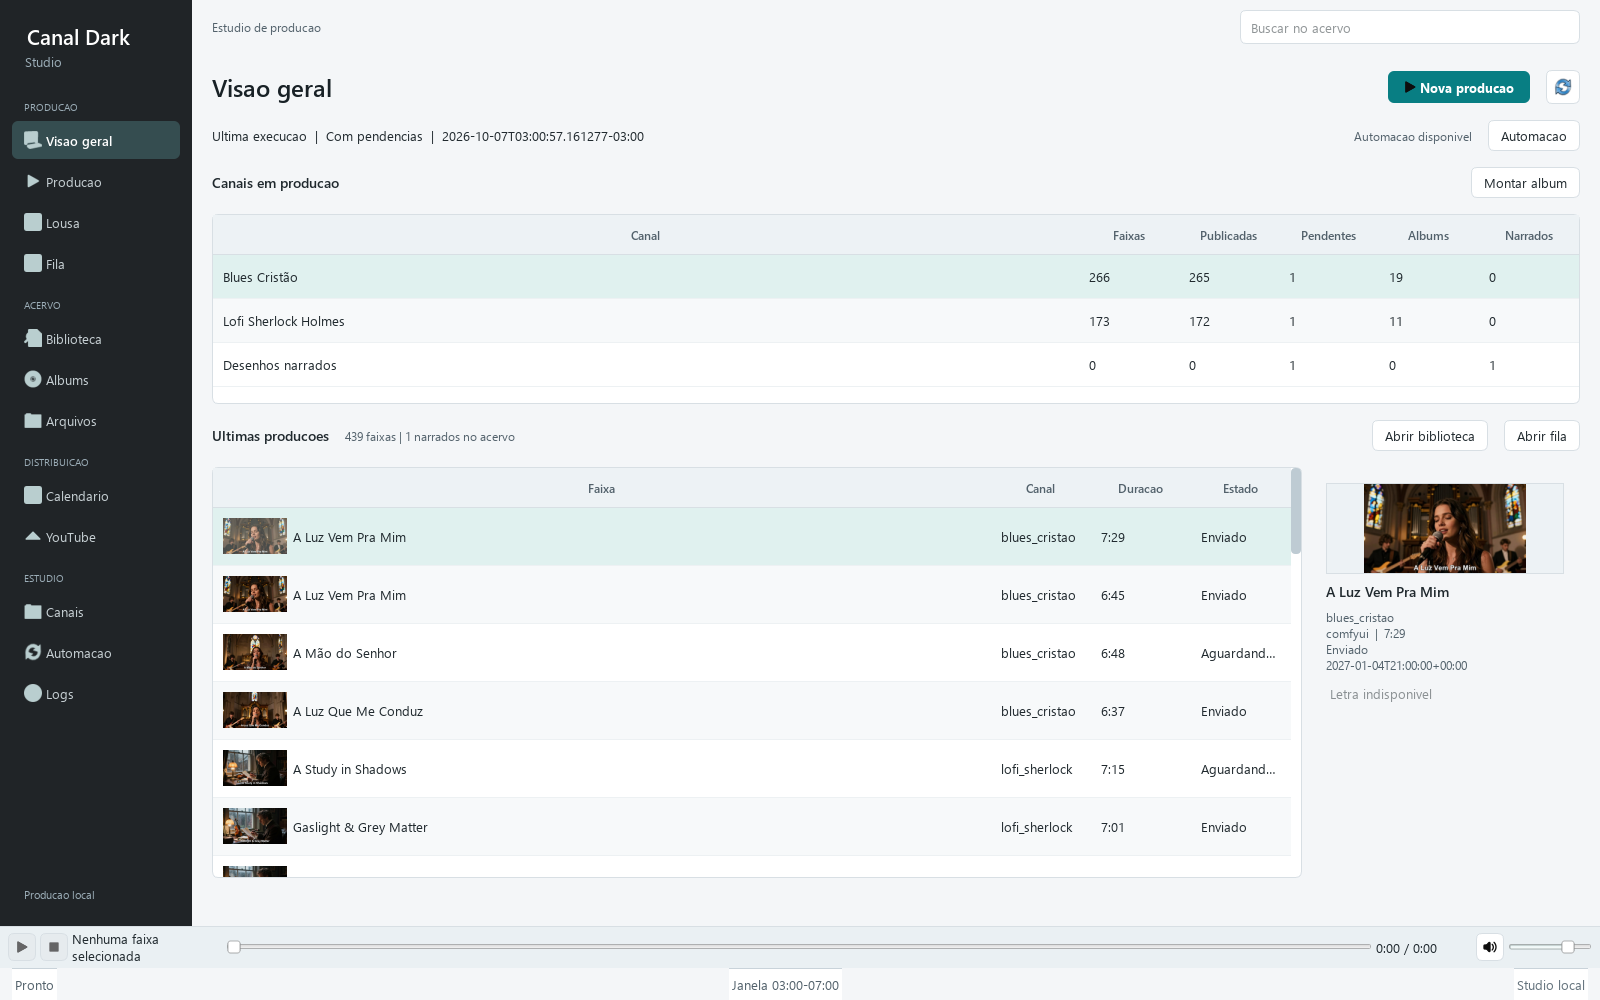Open the YouTube distribution page
The image size is (1600, 1000).
[x=96, y=537]
